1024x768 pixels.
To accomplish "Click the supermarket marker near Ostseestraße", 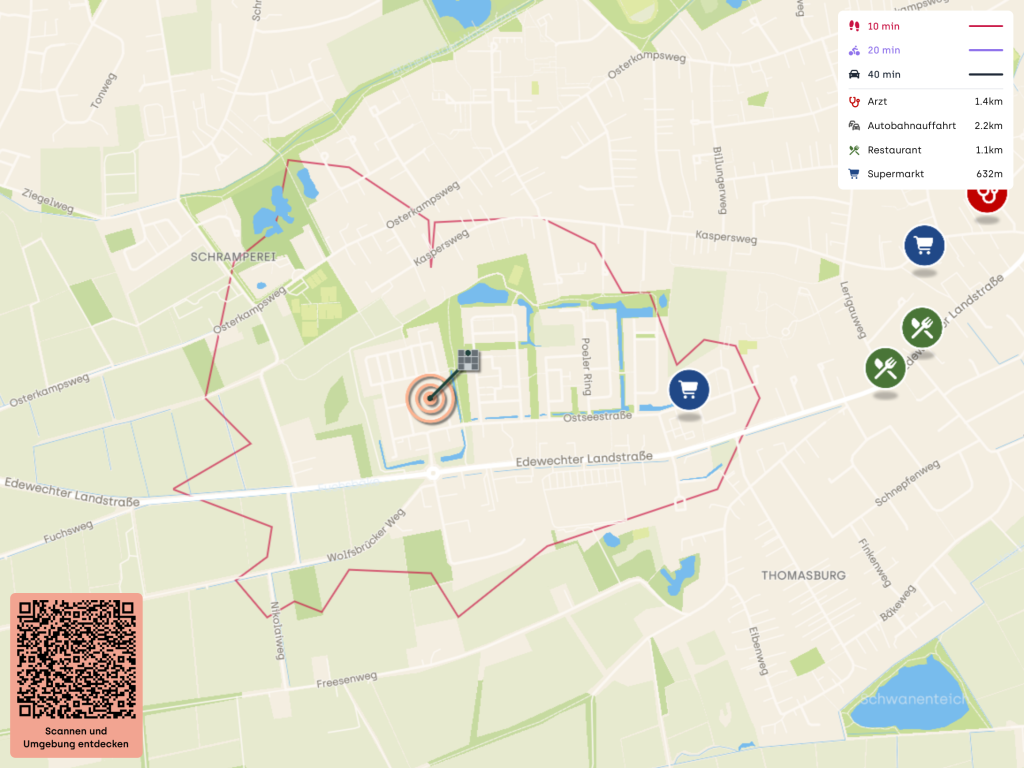I will pyautogui.click(x=688, y=390).
